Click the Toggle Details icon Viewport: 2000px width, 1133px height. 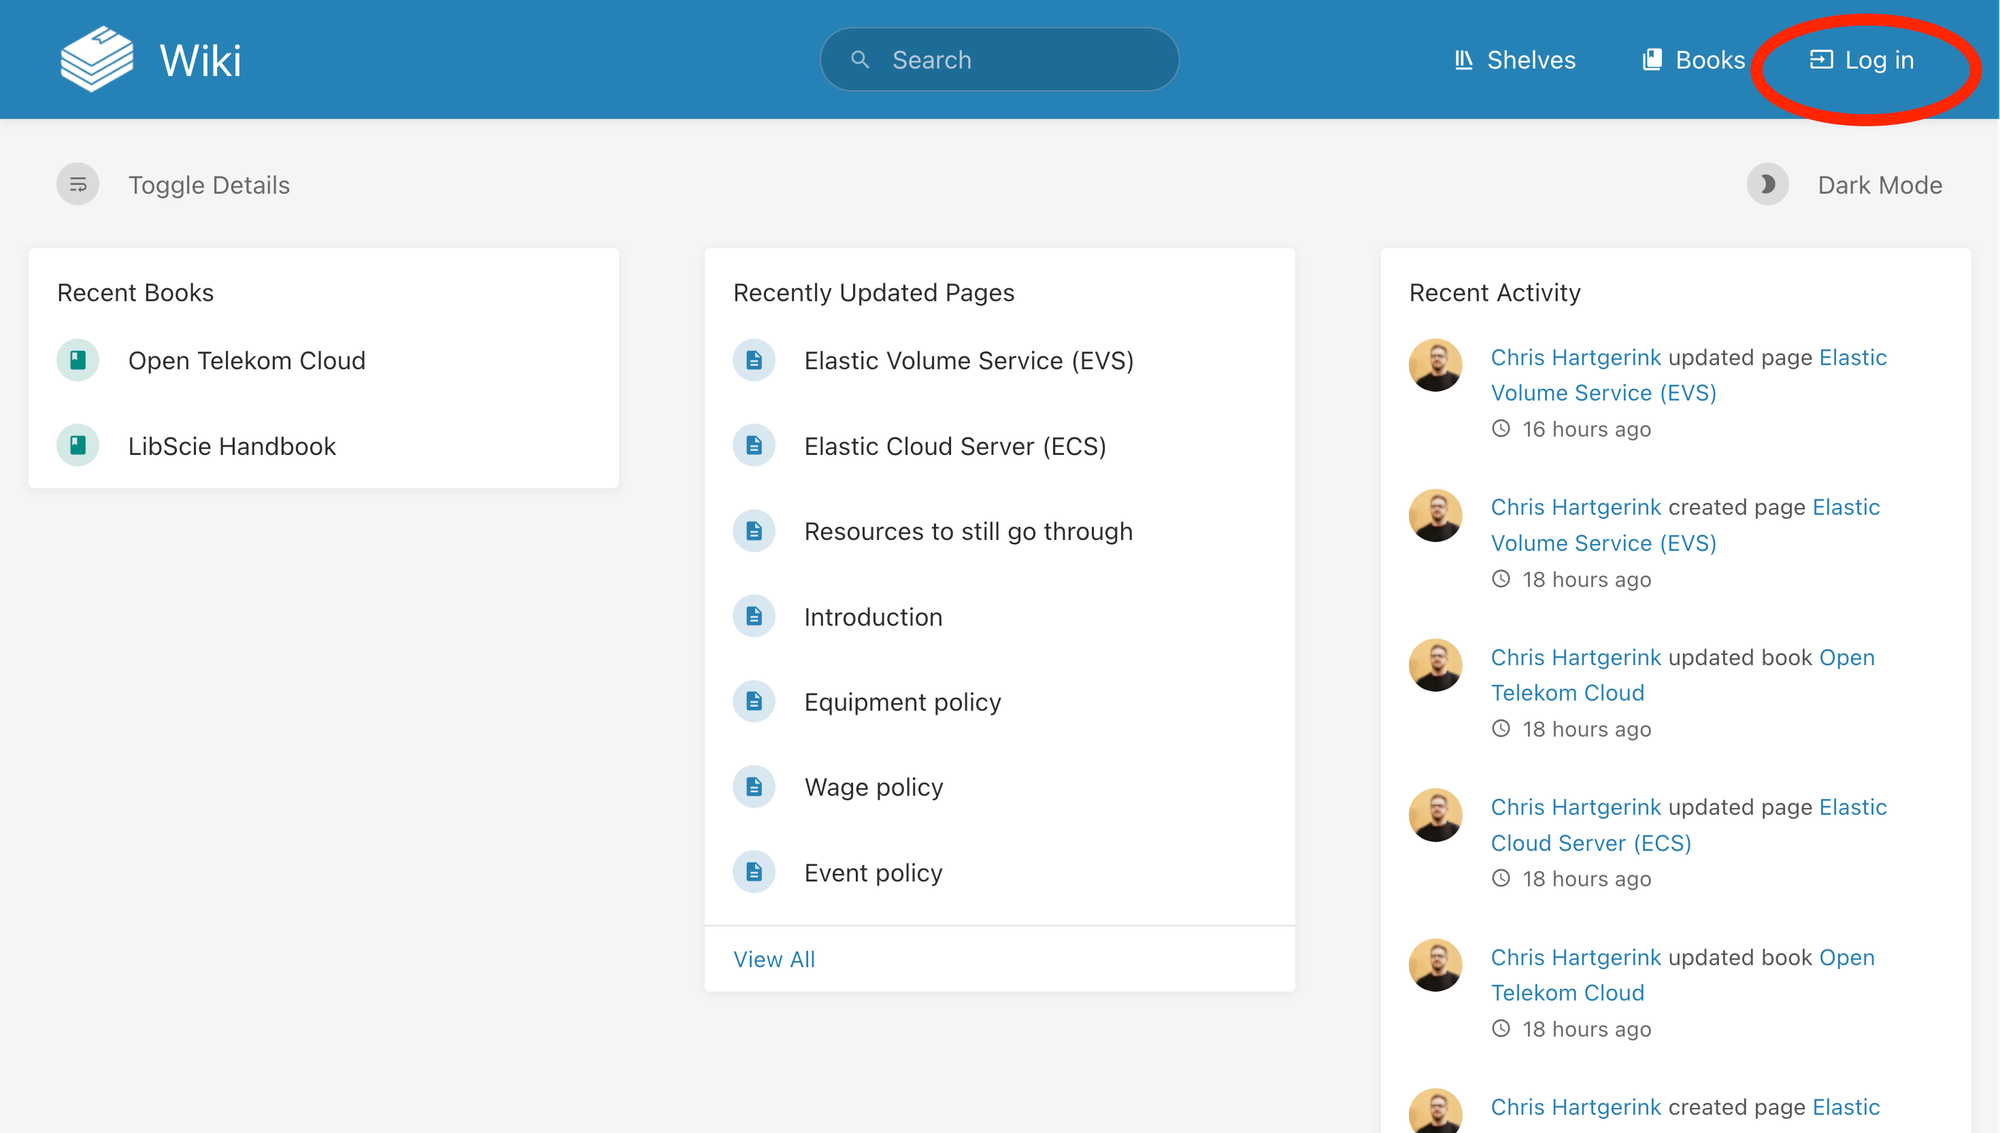[x=78, y=185]
